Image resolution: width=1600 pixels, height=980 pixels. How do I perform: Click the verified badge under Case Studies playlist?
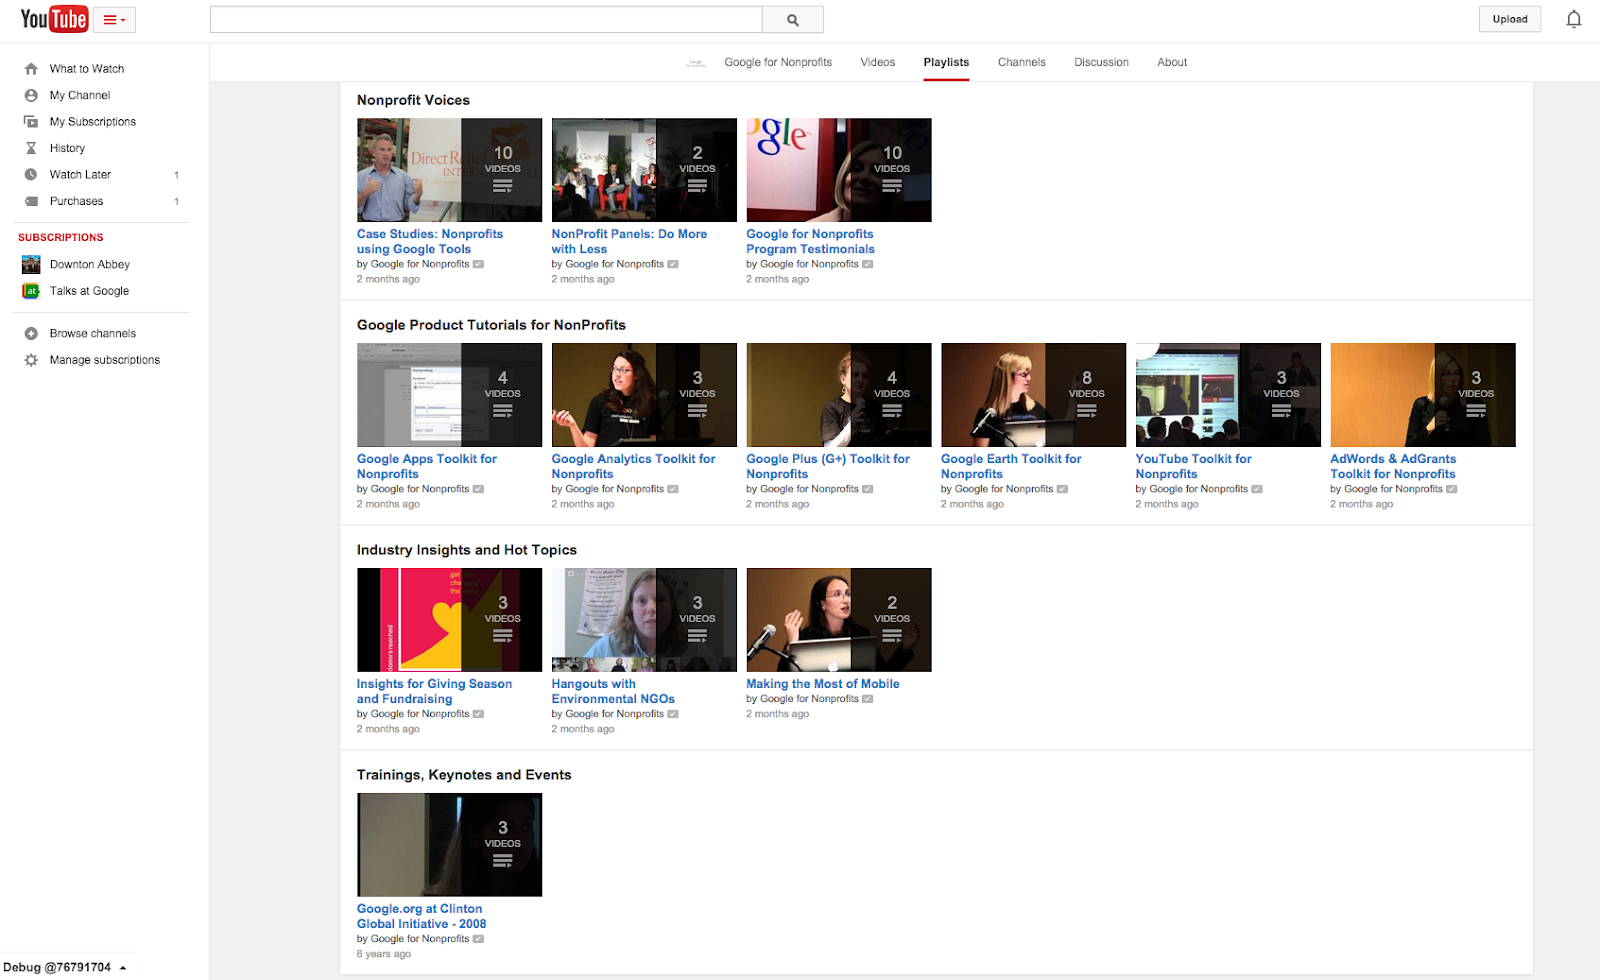point(478,265)
